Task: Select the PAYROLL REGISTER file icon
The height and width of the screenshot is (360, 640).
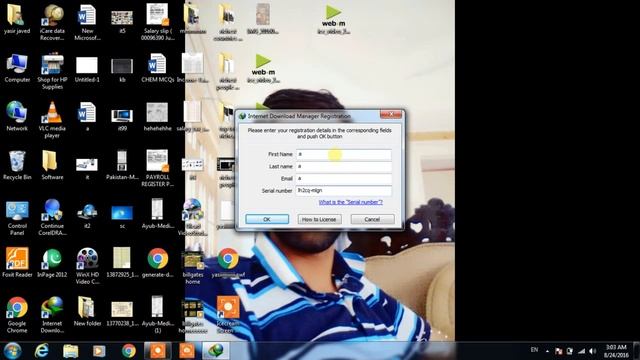Action: pos(158,169)
